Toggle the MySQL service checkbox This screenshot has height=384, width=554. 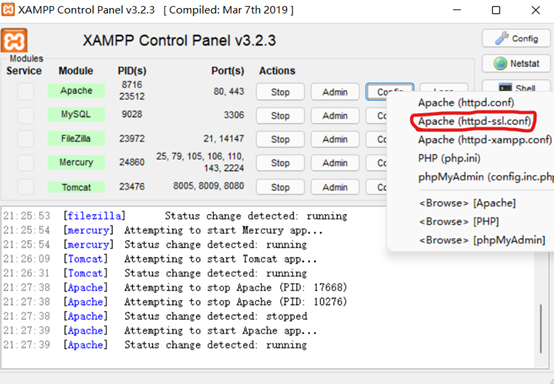click(26, 115)
